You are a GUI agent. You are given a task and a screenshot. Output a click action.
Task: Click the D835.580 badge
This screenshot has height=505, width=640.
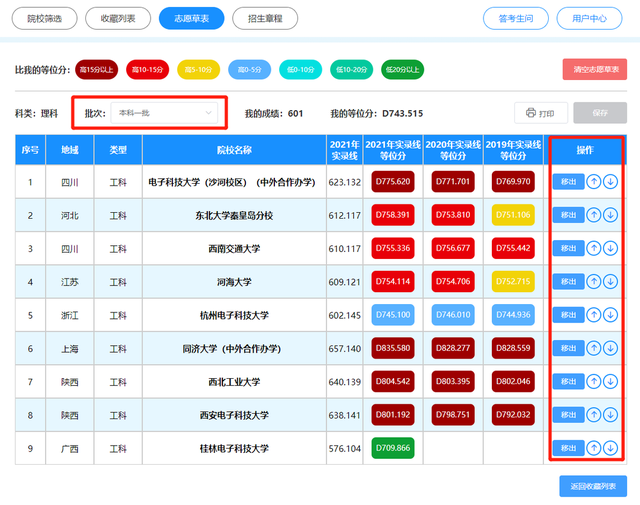click(x=393, y=348)
